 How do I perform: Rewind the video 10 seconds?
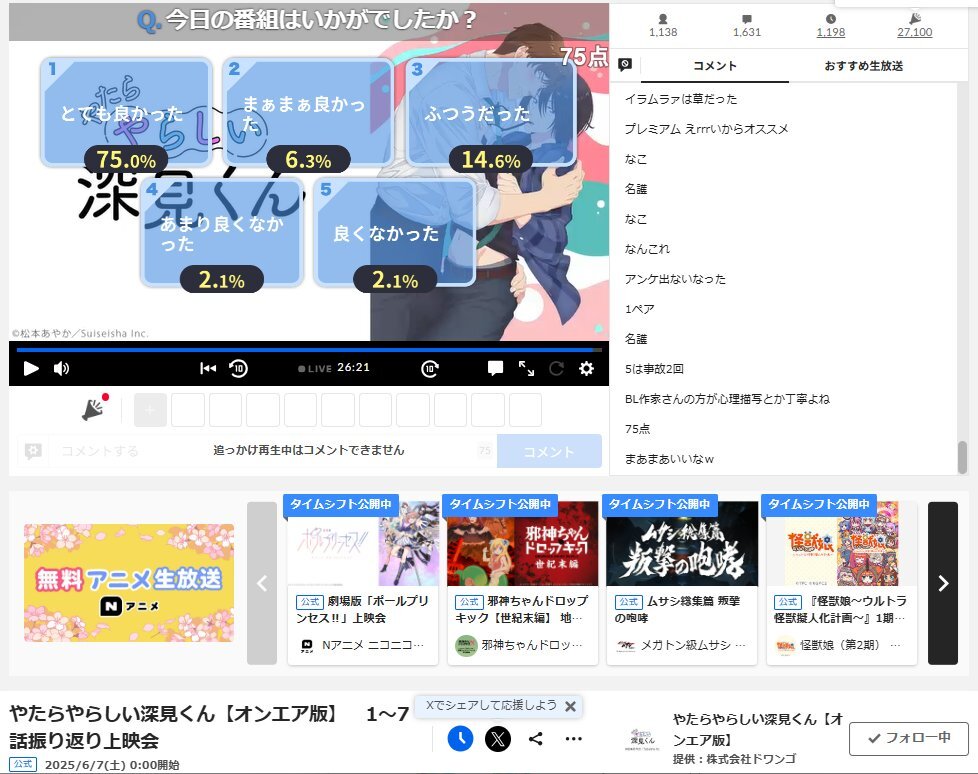point(238,369)
